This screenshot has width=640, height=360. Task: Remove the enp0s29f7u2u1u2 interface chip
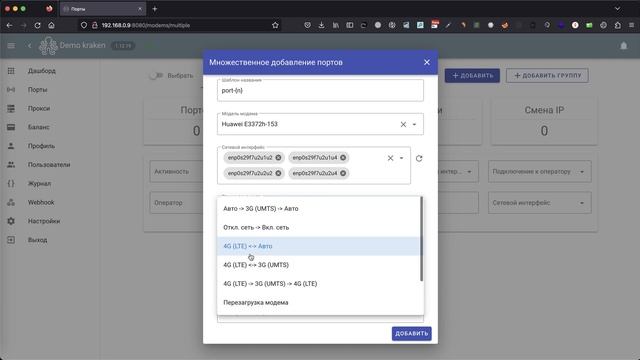click(278, 158)
